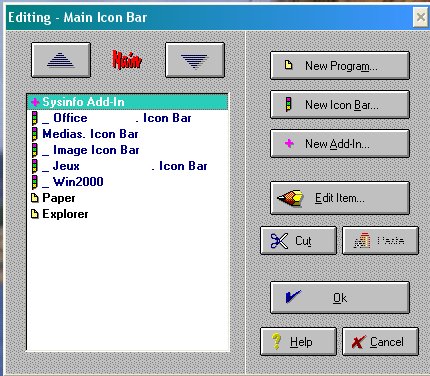The image size is (430, 376).
Task: Cancel editing the Main Icon Bar
Action: click(380, 342)
